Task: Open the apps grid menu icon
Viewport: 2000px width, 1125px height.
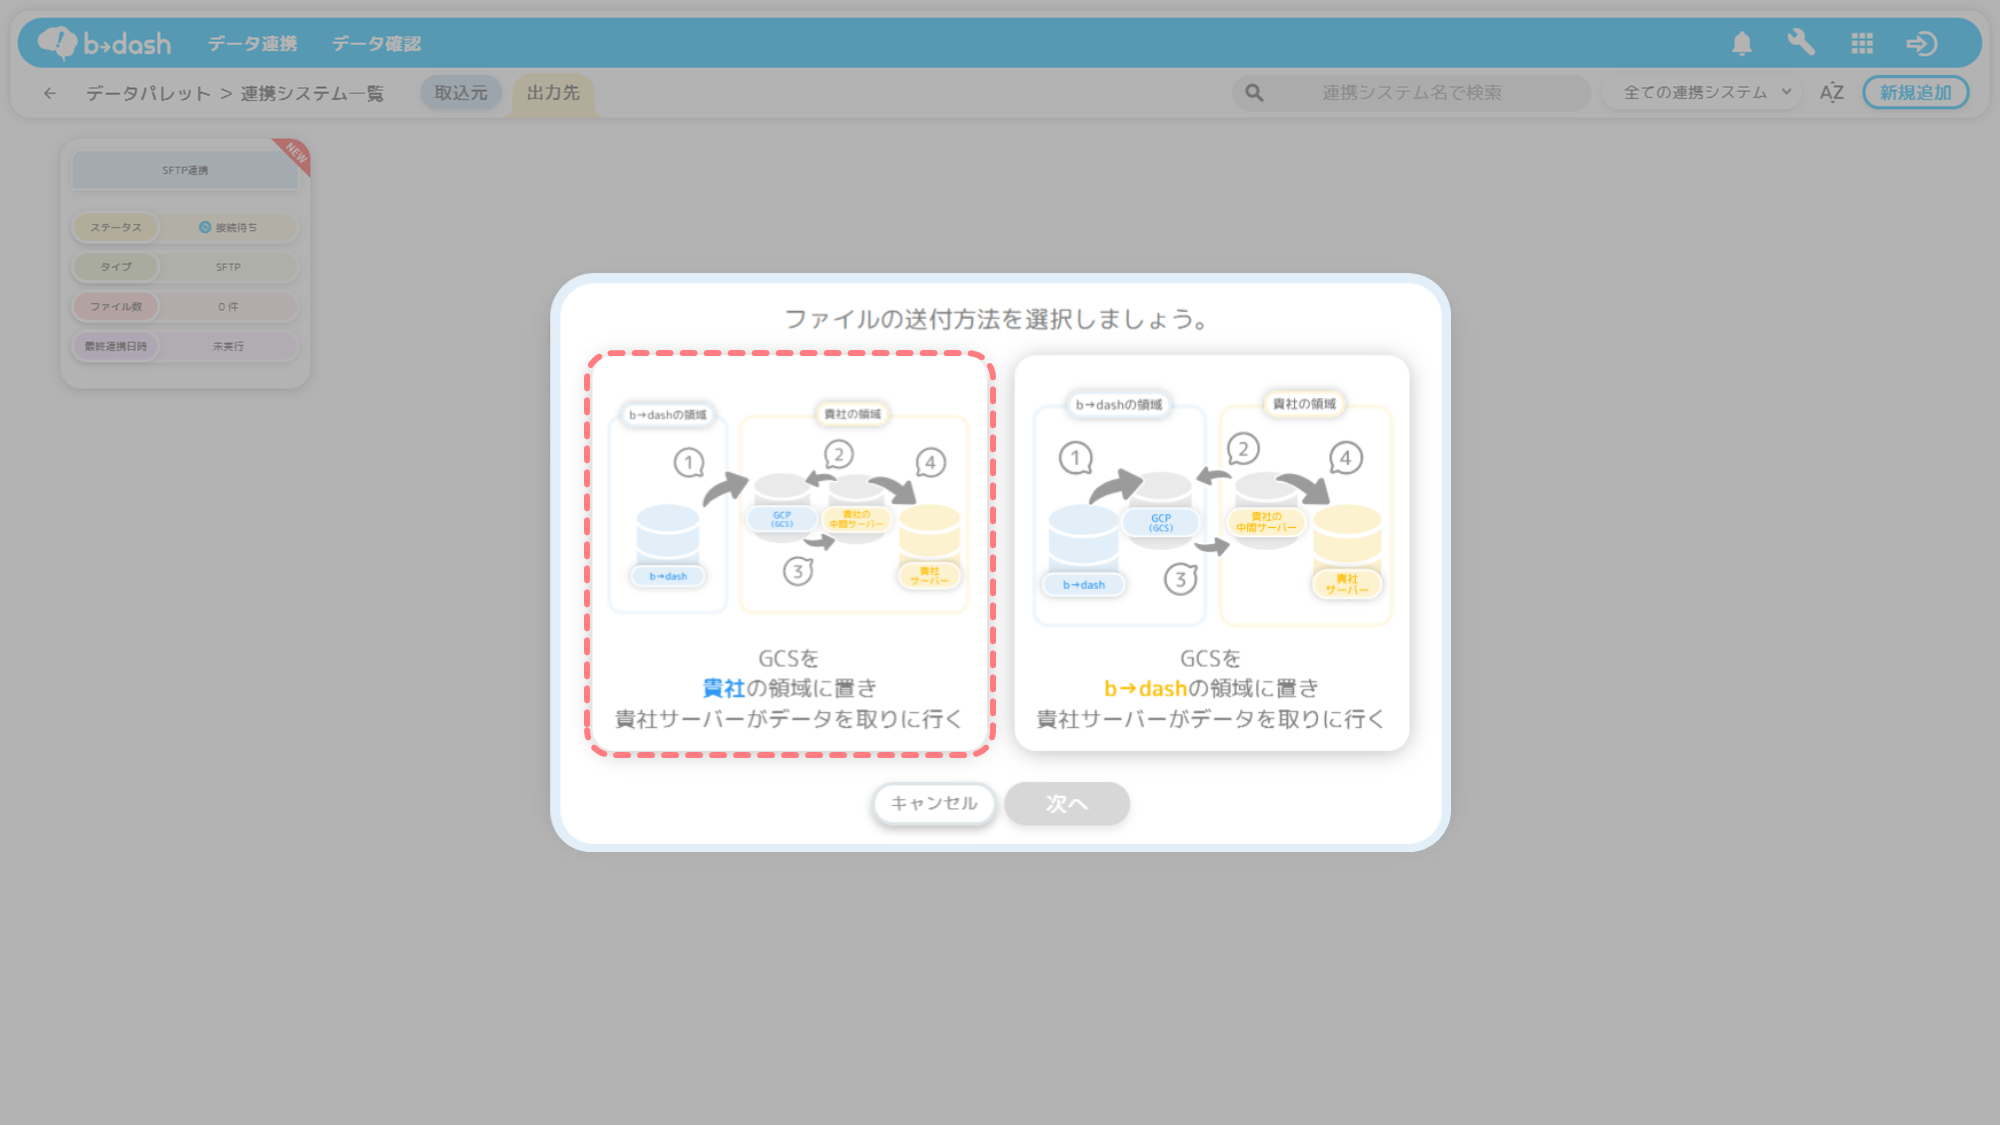Action: 1862,43
